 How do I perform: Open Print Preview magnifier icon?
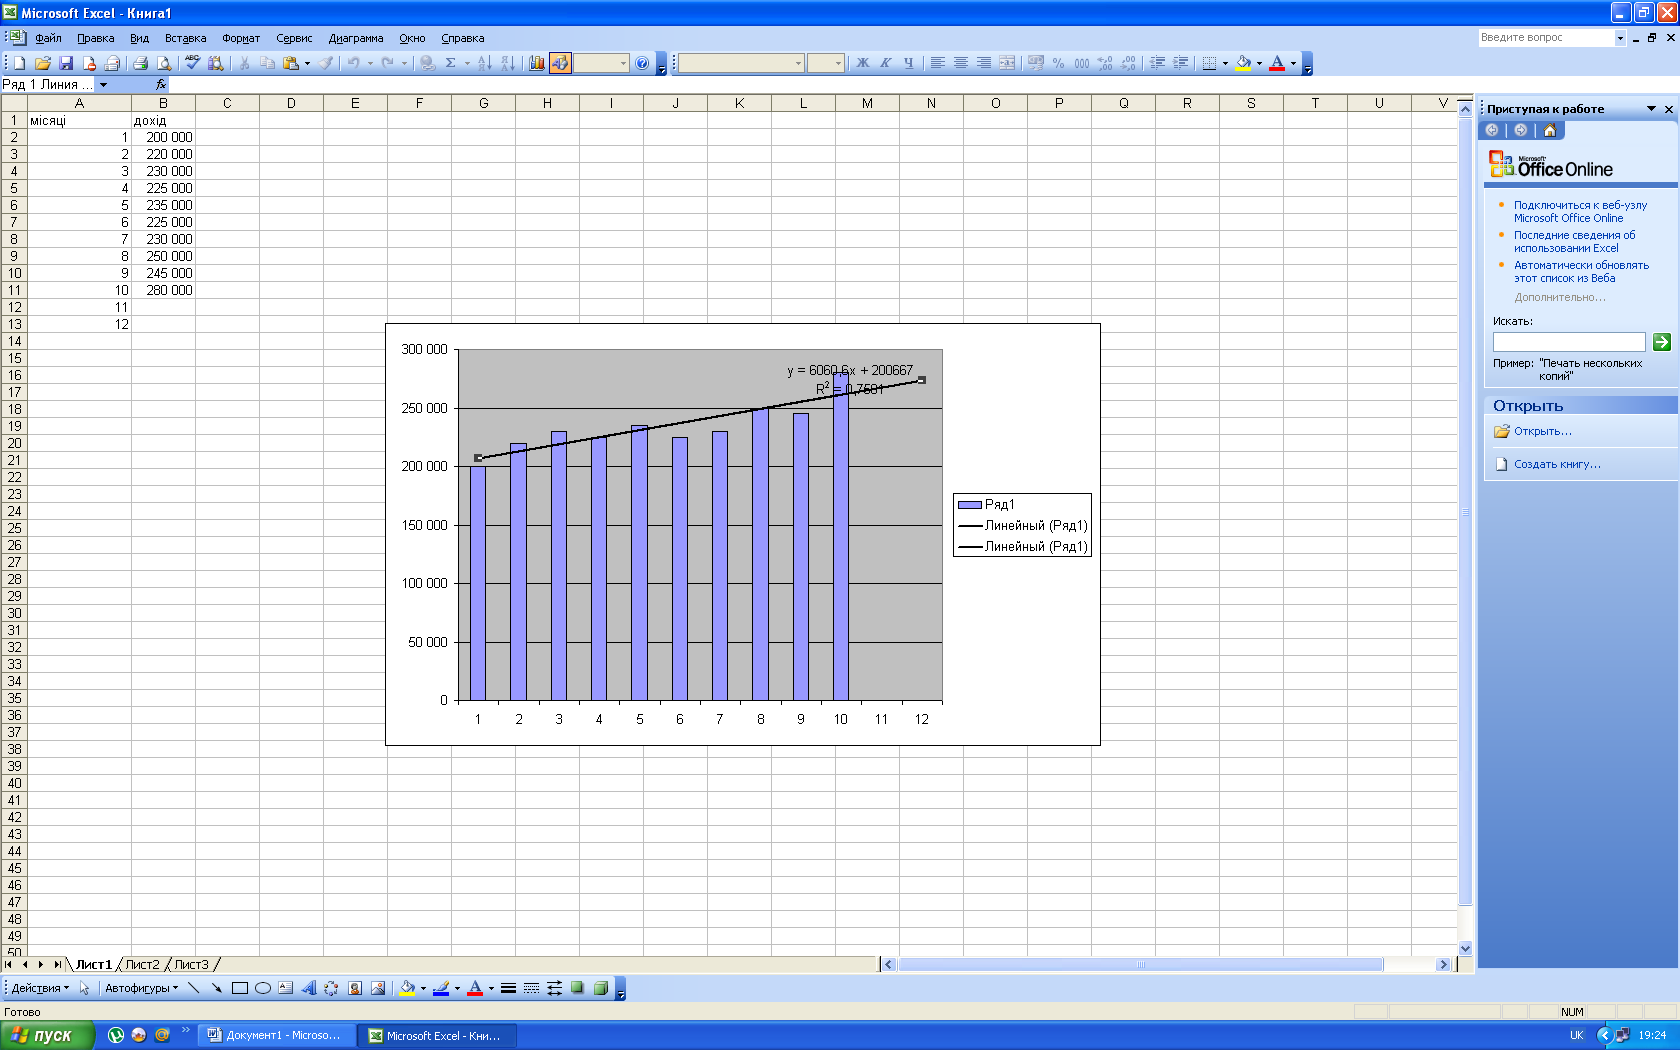tap(164, 63)
